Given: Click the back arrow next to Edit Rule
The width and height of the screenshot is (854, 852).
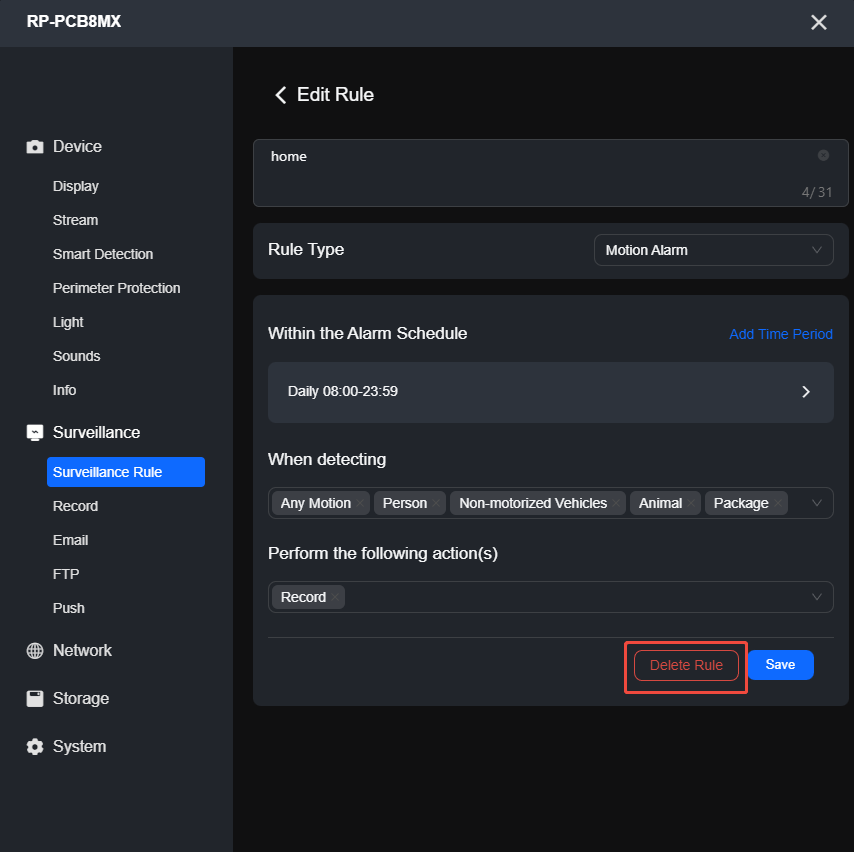Looking at the screenshot, I should point(281,94).
